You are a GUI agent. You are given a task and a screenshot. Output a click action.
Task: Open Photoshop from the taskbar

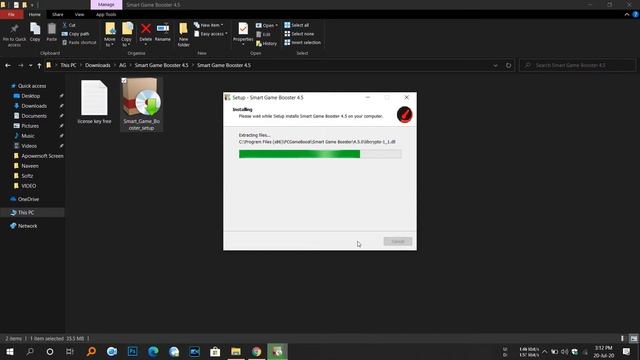coord(133,351)
